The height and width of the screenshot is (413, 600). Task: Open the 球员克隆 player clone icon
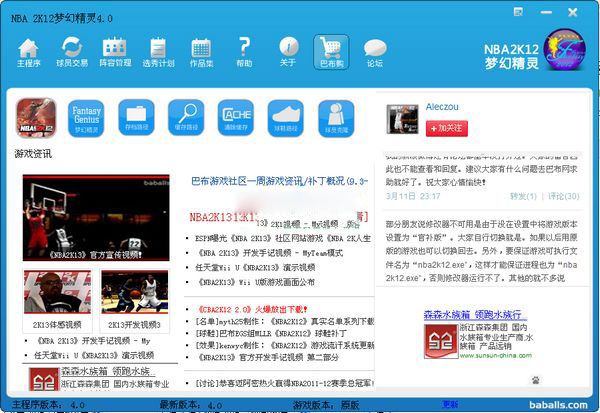pos(336,118)
